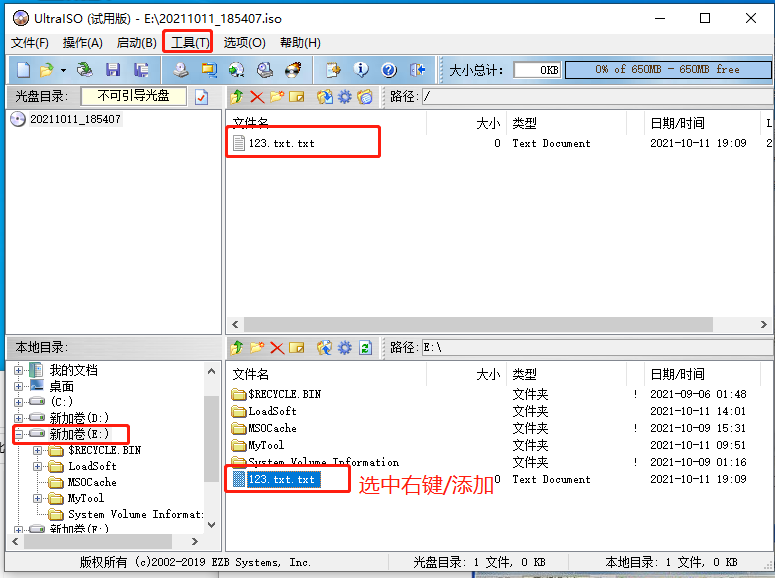The height and width of the screenshot is (578, 775).
Task: Click the image properties checkmark icon
Action: 202,97
